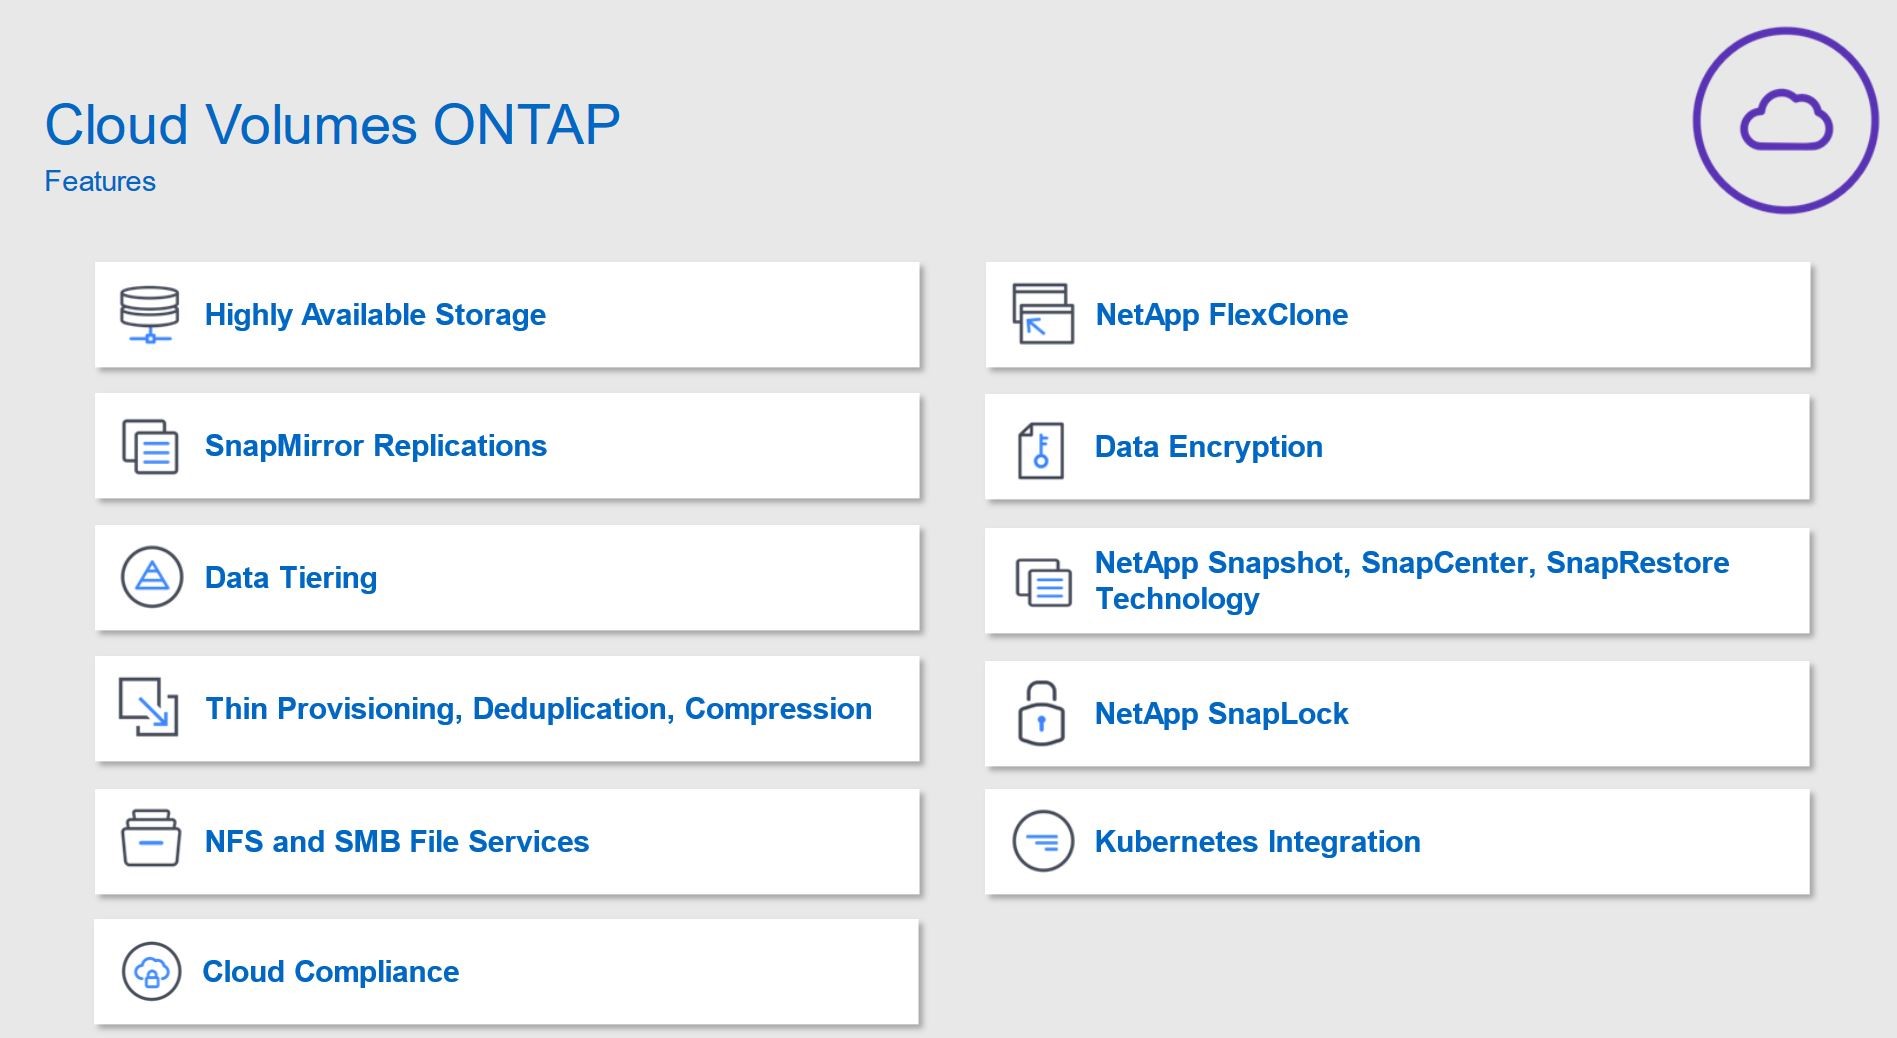Select the Kubernetes Integration text
The width and height of the screenshot is (1897, 1038).
pyautogui.click(x=1258, y=842)
